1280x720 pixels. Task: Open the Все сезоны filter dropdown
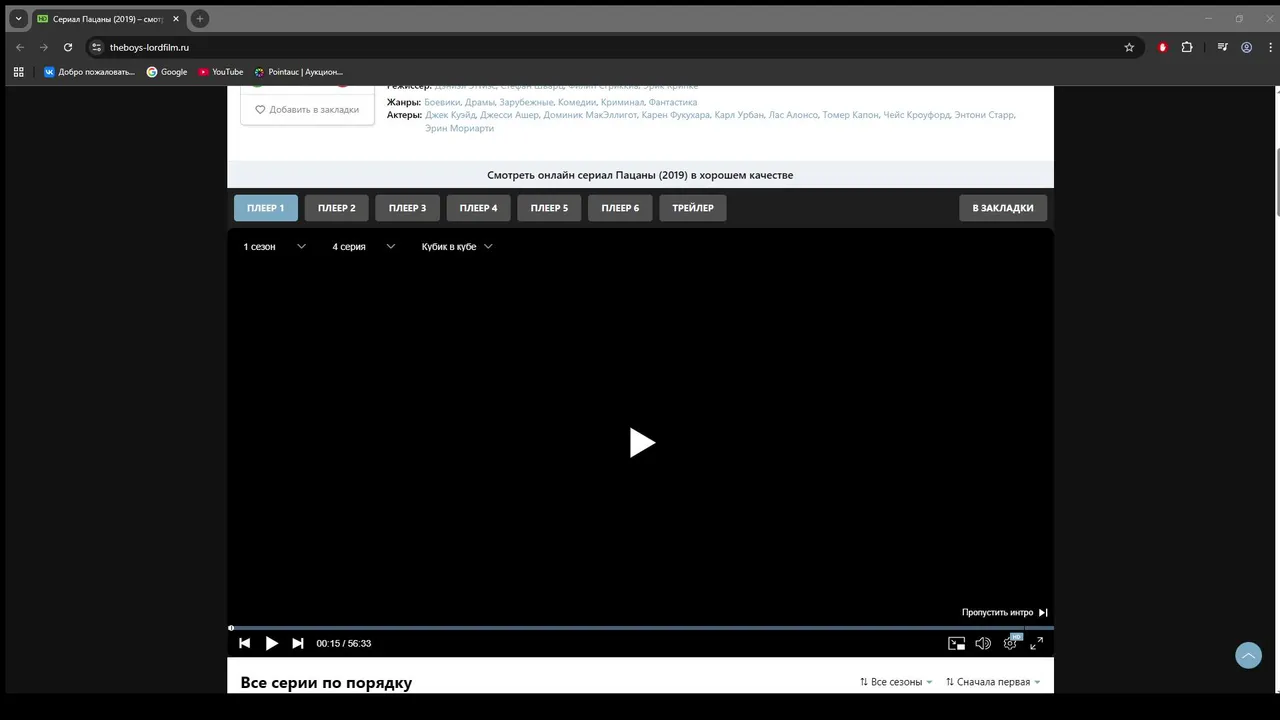tap(896, 682)
